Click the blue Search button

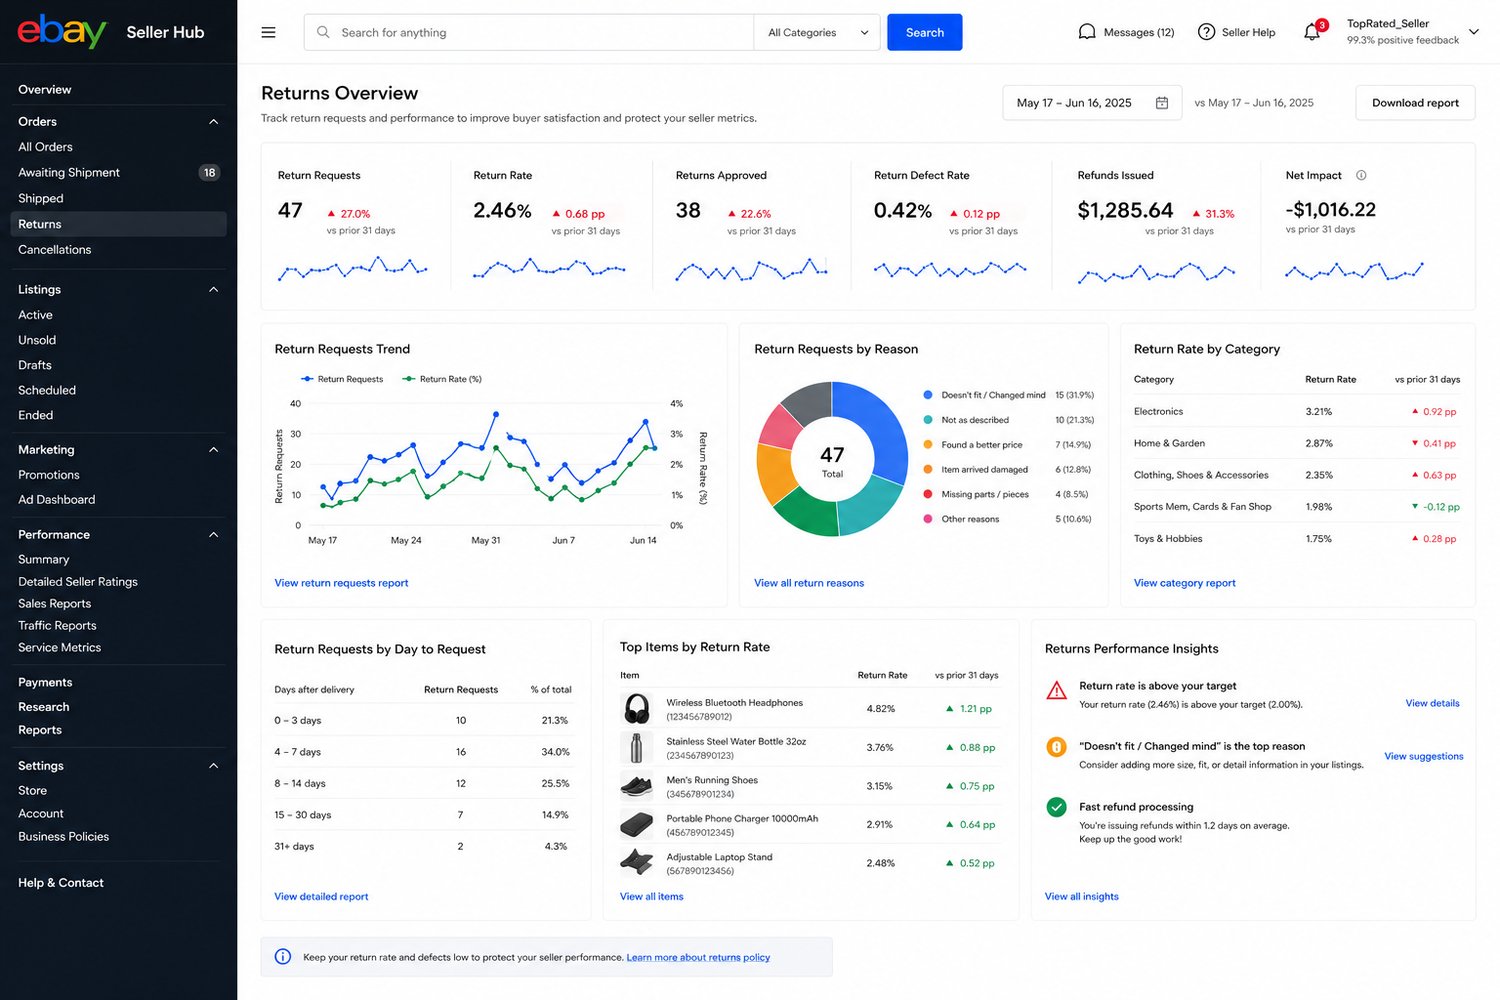(x=925, y=32)
